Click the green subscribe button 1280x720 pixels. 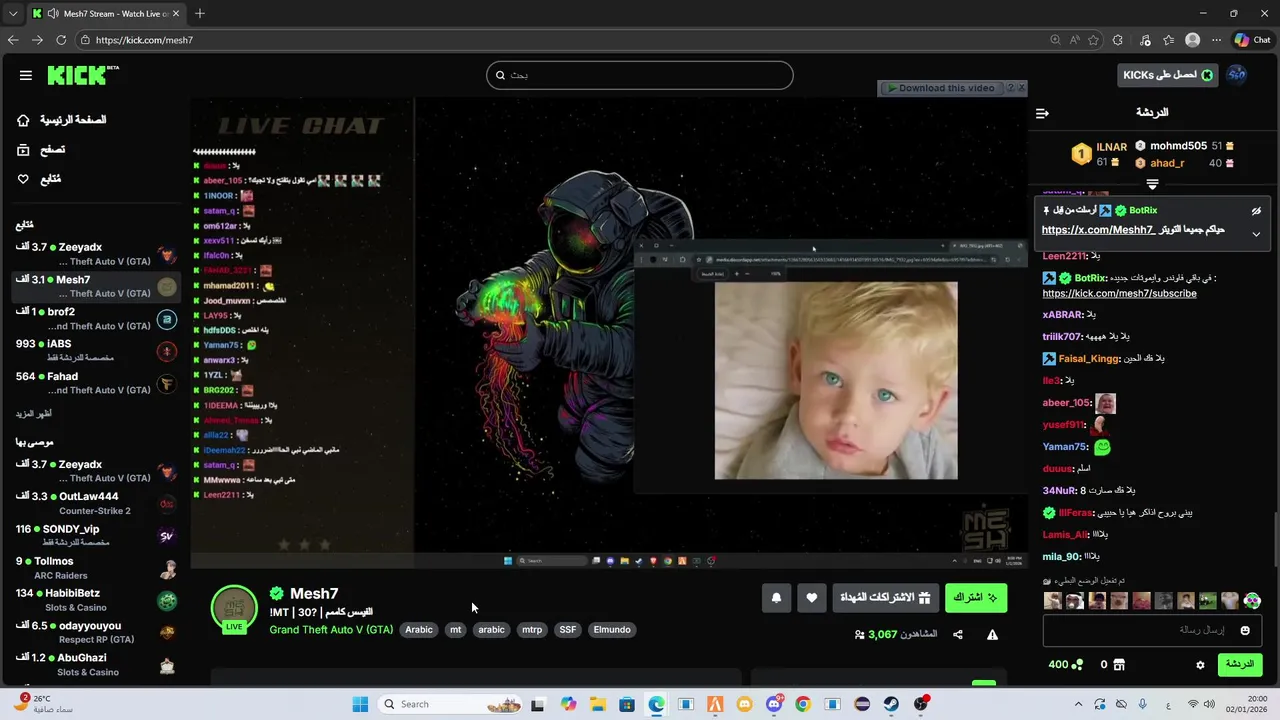pyautogui.click(x=976, y=598)
